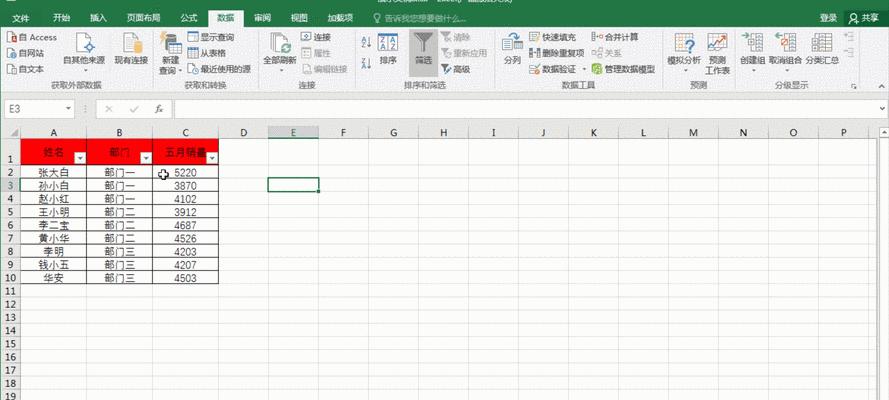The image size is (889, 400).
Task: Import data from Access icon
Action: click(x=31, y=37)
